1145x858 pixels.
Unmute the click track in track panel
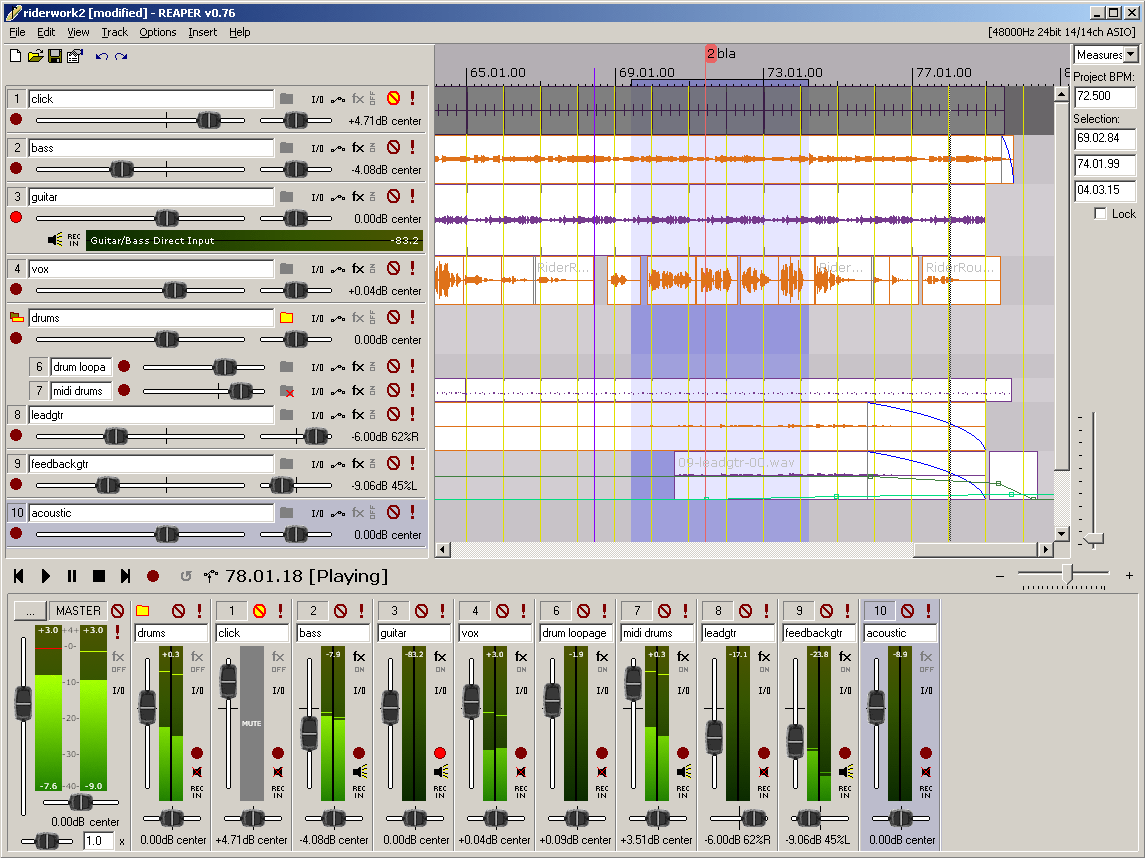pos(393,98)
